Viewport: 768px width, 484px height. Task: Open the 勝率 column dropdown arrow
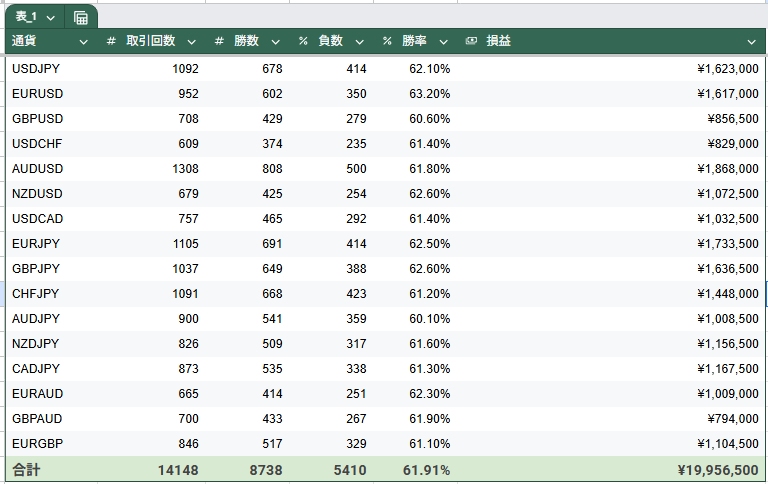click(444, 42)
